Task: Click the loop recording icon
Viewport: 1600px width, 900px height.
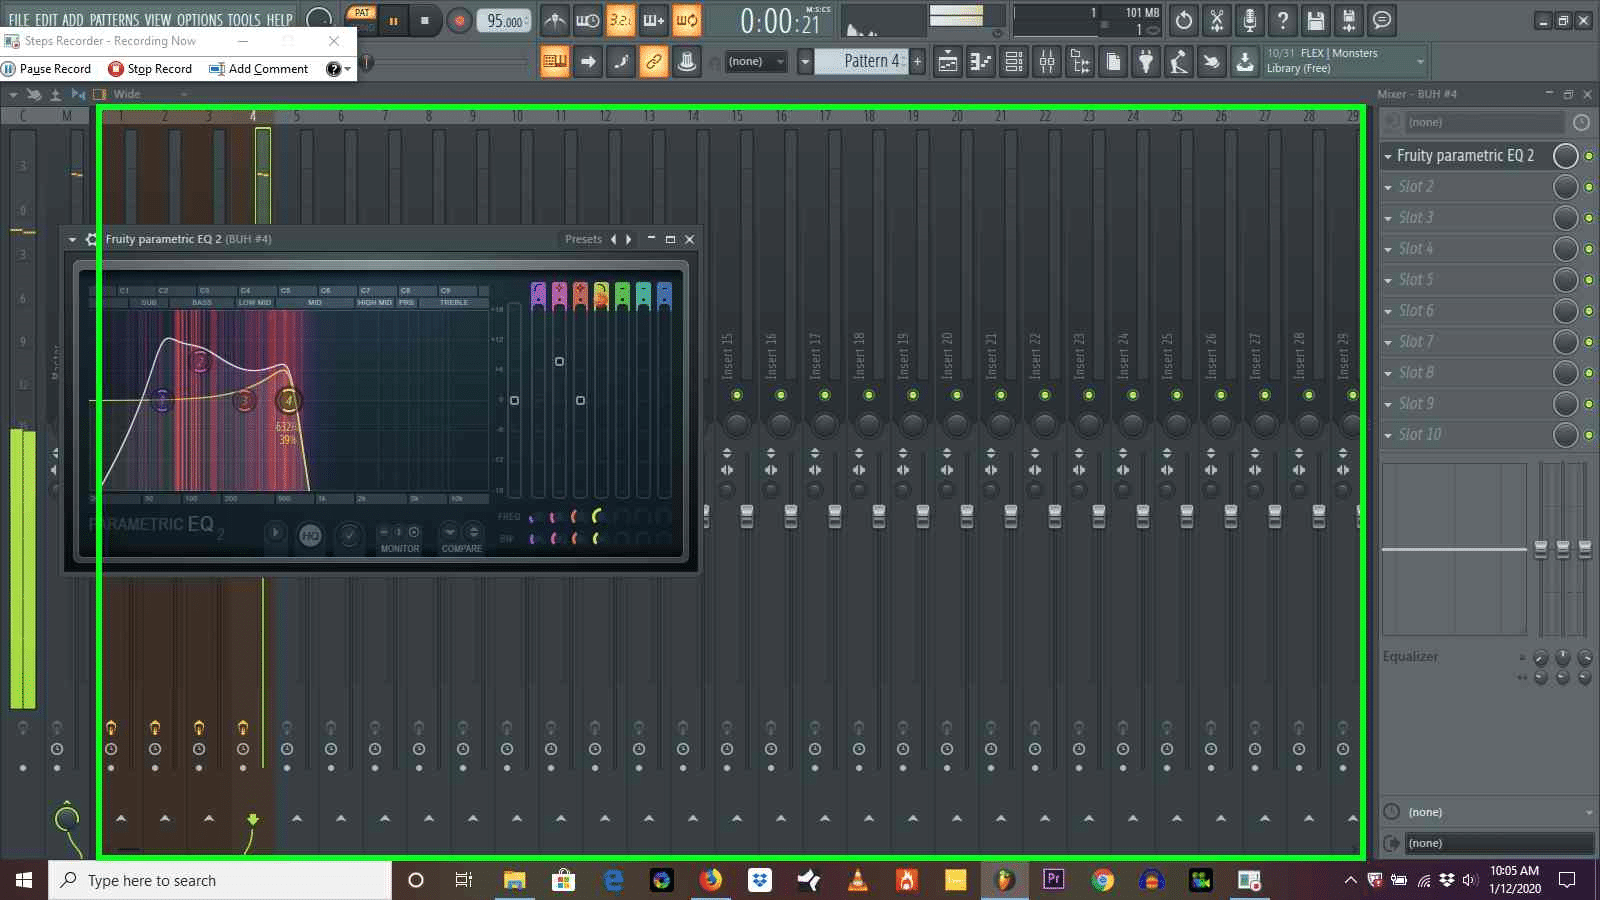Action: [686, 20]
